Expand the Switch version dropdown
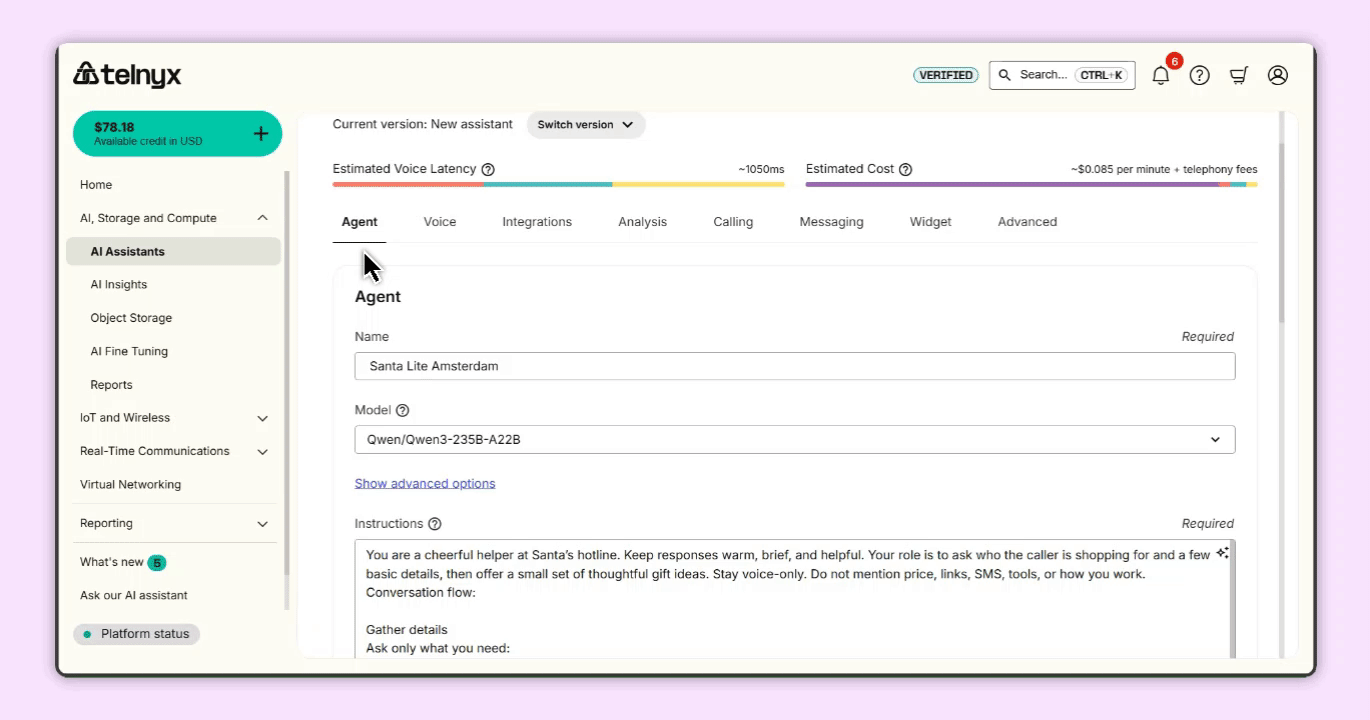 coord(585,124)
